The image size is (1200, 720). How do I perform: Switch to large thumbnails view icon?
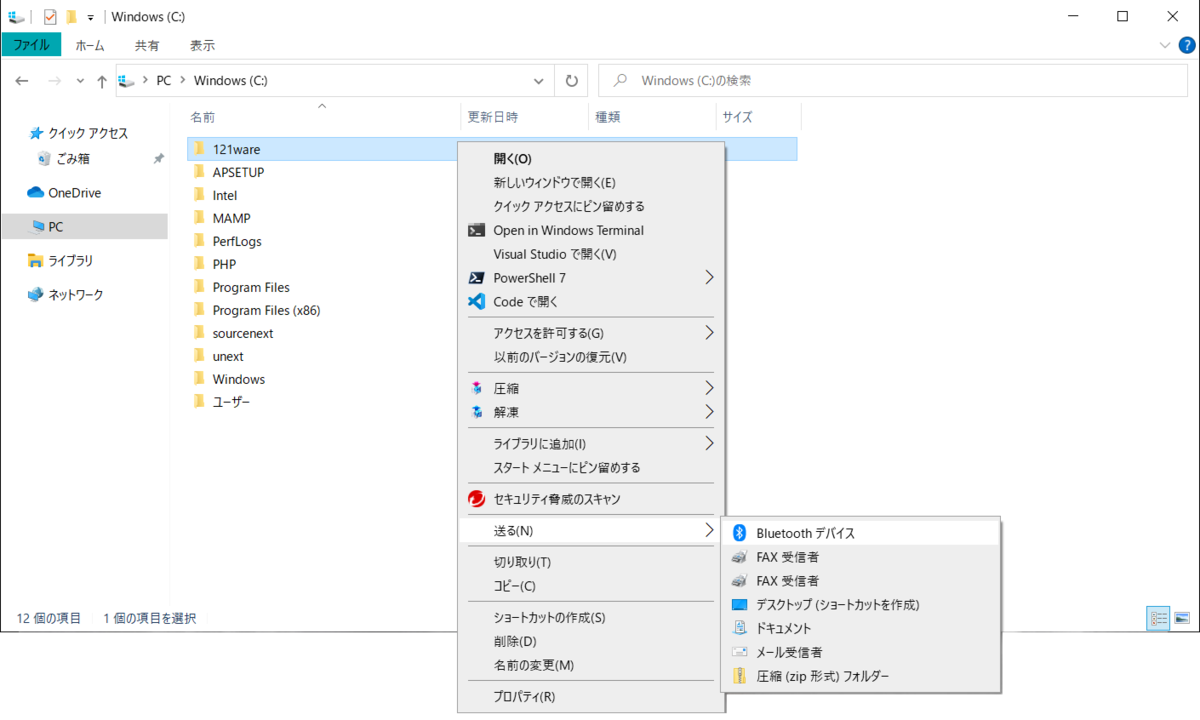1182,619
